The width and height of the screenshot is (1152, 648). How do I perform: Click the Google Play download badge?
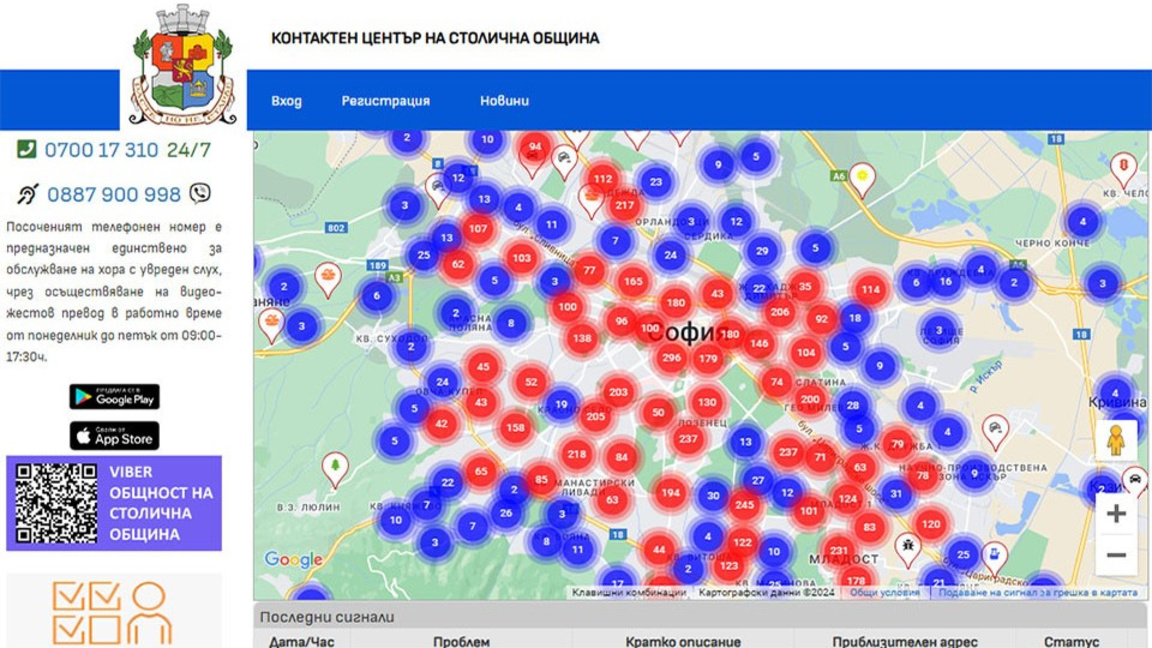pyautogui.click(x=113, y=397)
